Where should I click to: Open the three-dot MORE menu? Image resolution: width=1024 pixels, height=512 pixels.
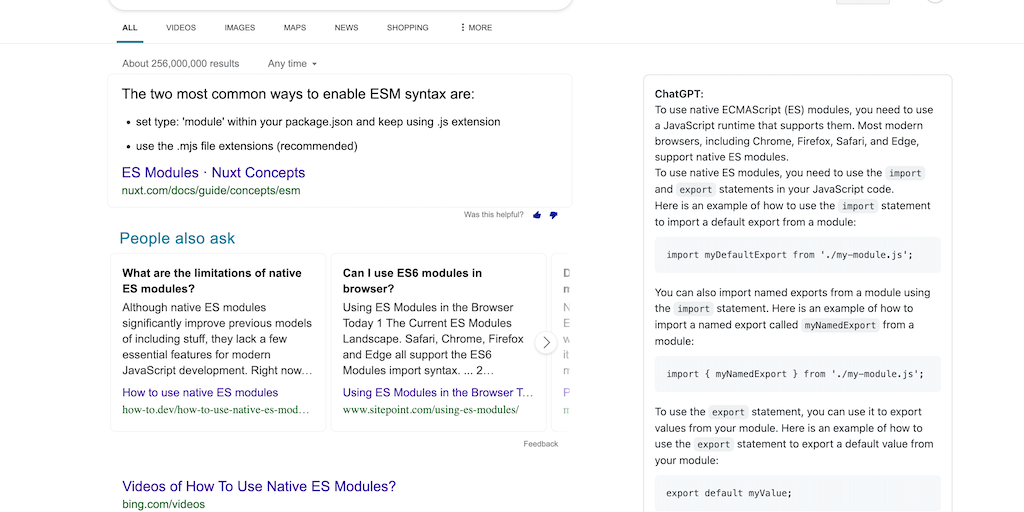tap(476, 28)
